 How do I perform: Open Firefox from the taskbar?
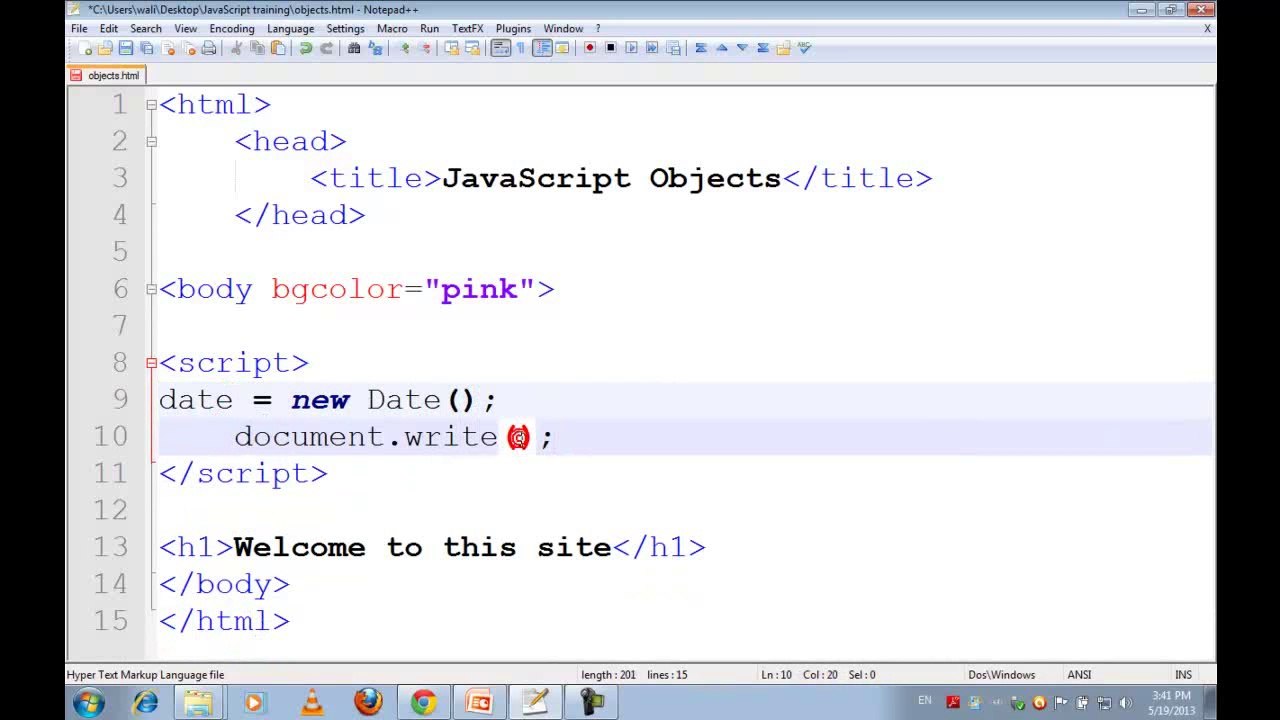[x=368, y=702]
